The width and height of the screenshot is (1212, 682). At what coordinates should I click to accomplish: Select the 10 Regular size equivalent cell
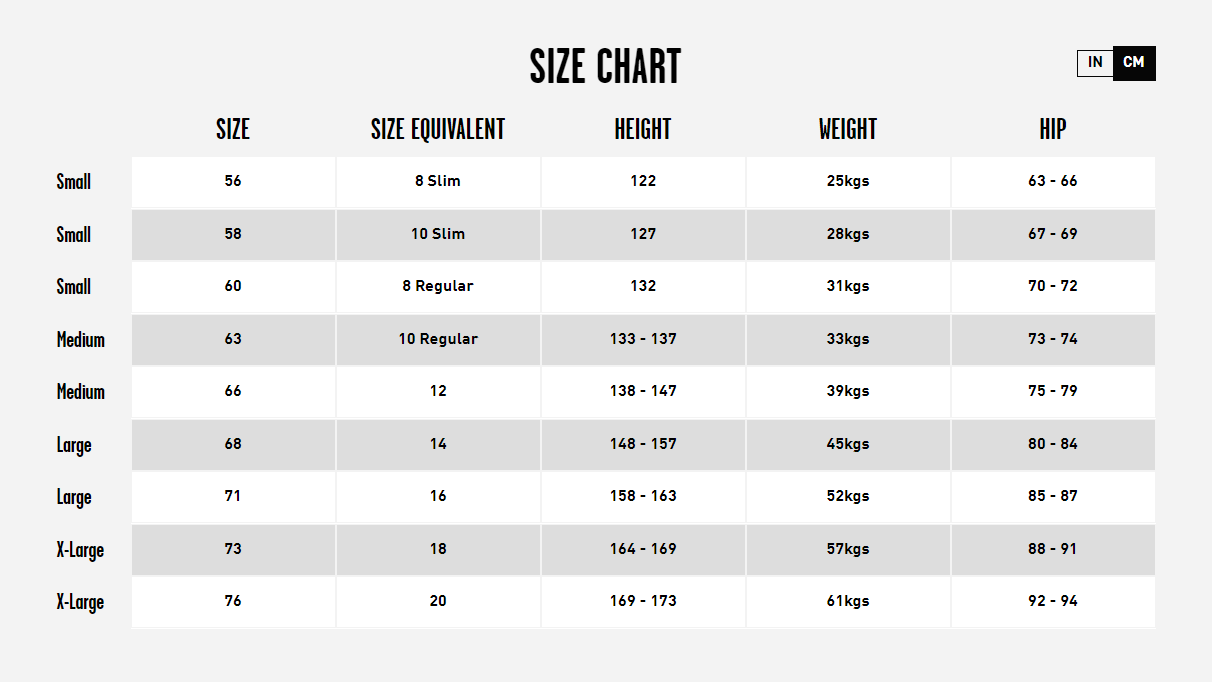(x=438, y=339)
